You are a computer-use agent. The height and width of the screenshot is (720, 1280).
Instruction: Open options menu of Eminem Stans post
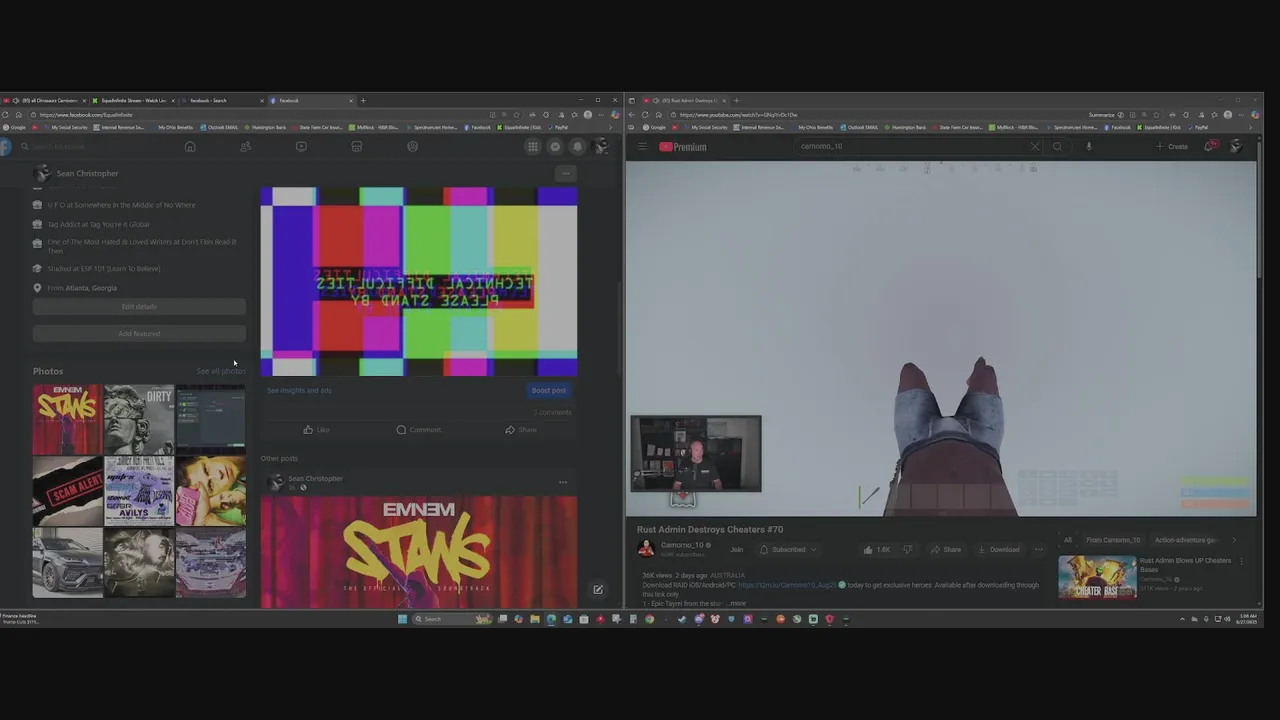tap(563, 482)
